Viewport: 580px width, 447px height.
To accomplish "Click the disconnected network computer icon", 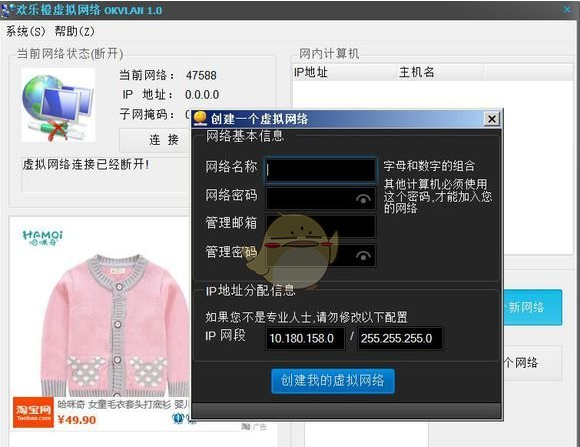I will (58, 105).
